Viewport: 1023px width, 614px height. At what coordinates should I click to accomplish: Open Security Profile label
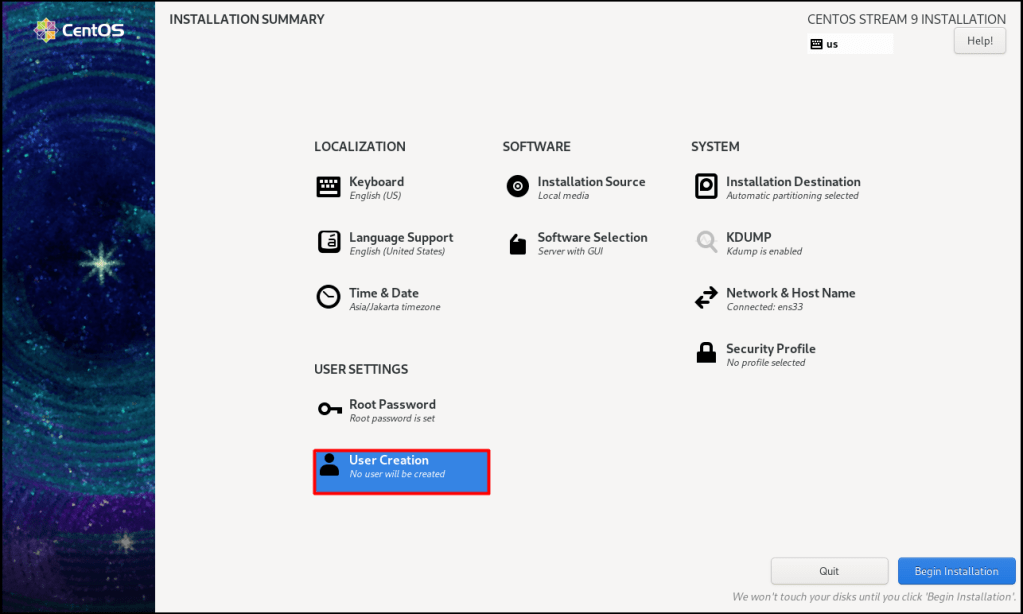[771, 348]
